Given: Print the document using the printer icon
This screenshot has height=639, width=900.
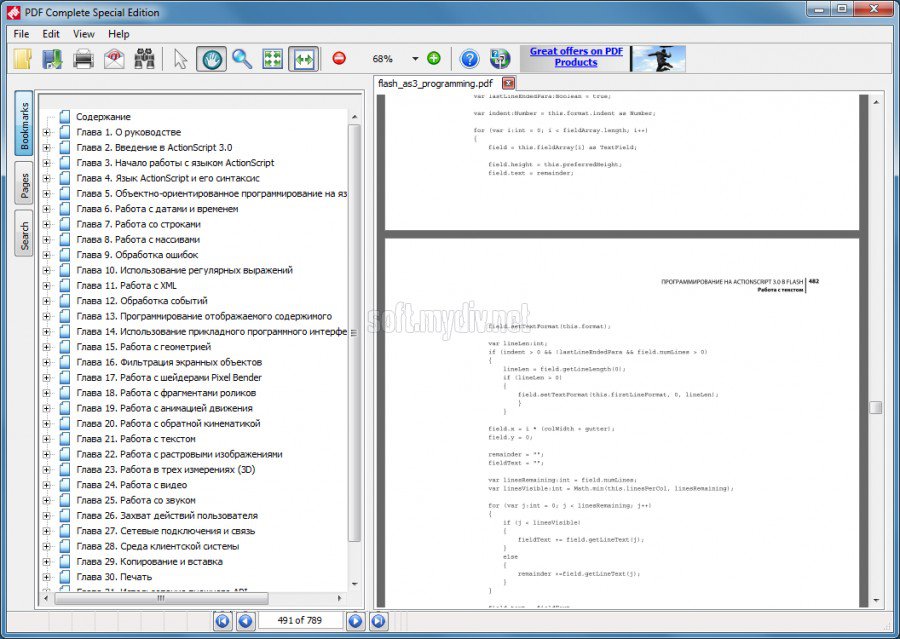Looking at the screenshot, I should [83, 59].
